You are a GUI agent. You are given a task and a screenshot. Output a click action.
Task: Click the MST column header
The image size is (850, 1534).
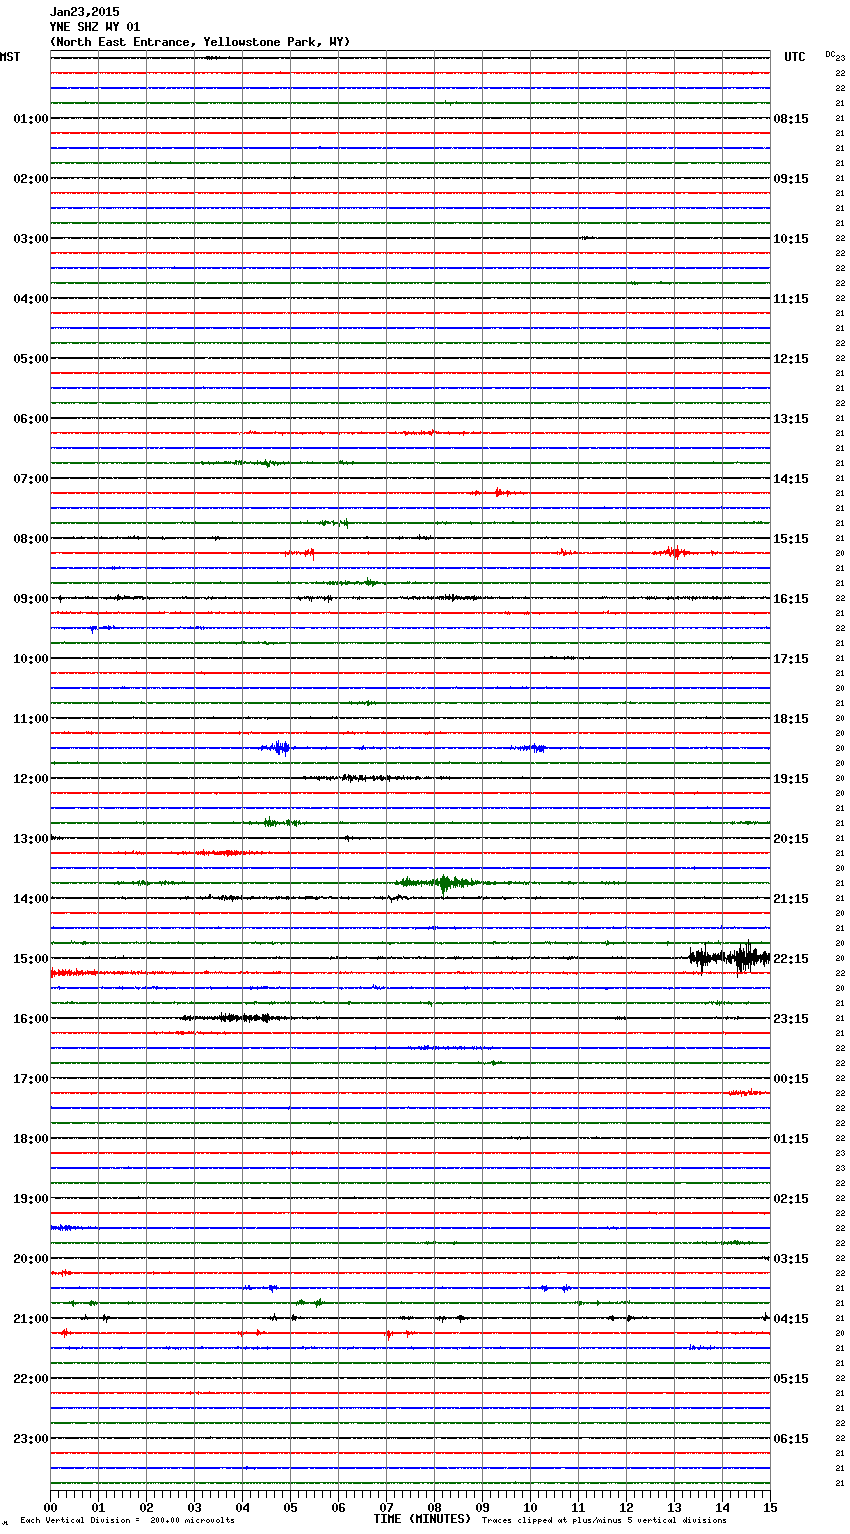(10, 57)
